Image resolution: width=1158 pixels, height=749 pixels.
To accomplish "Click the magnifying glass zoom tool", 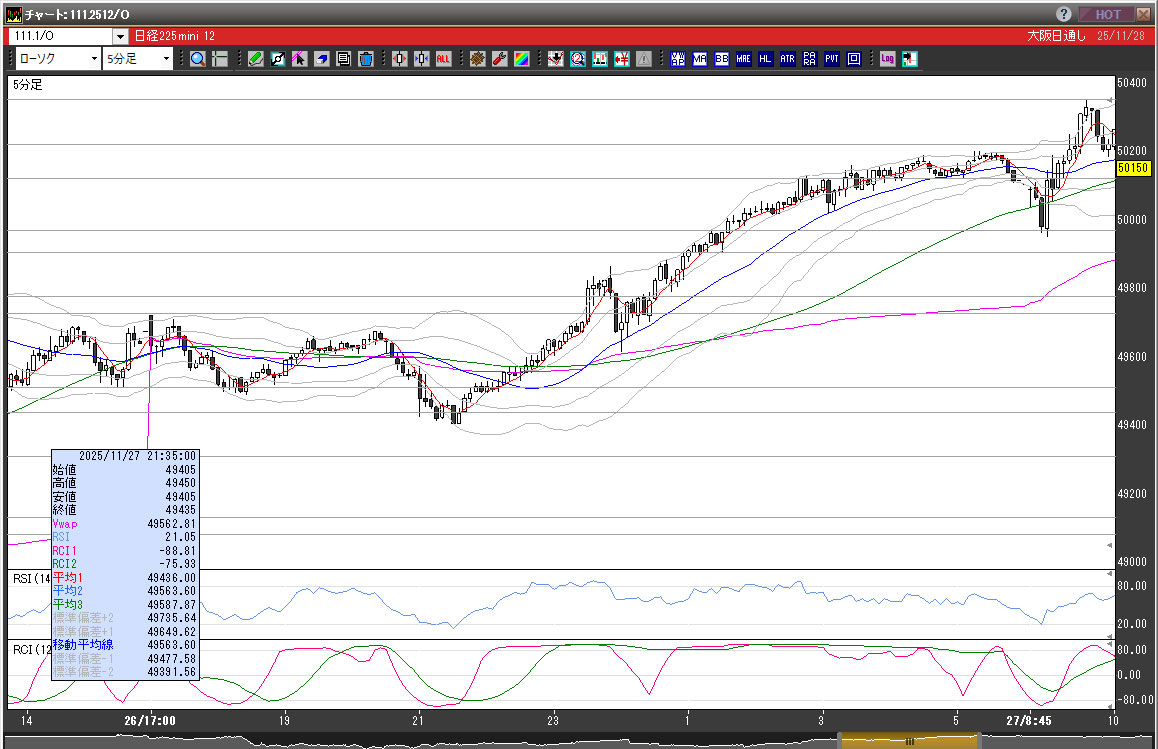I will coord(198,59).
